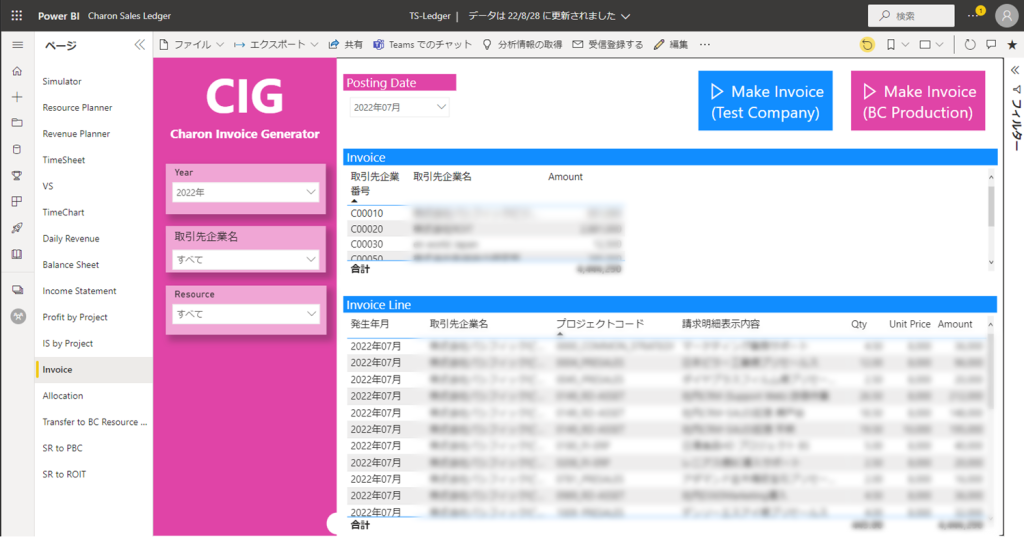The width and height of the screenshot is (1024, 541).
Task: Click the Invoice Line table scrollbar
Action: 991,369
